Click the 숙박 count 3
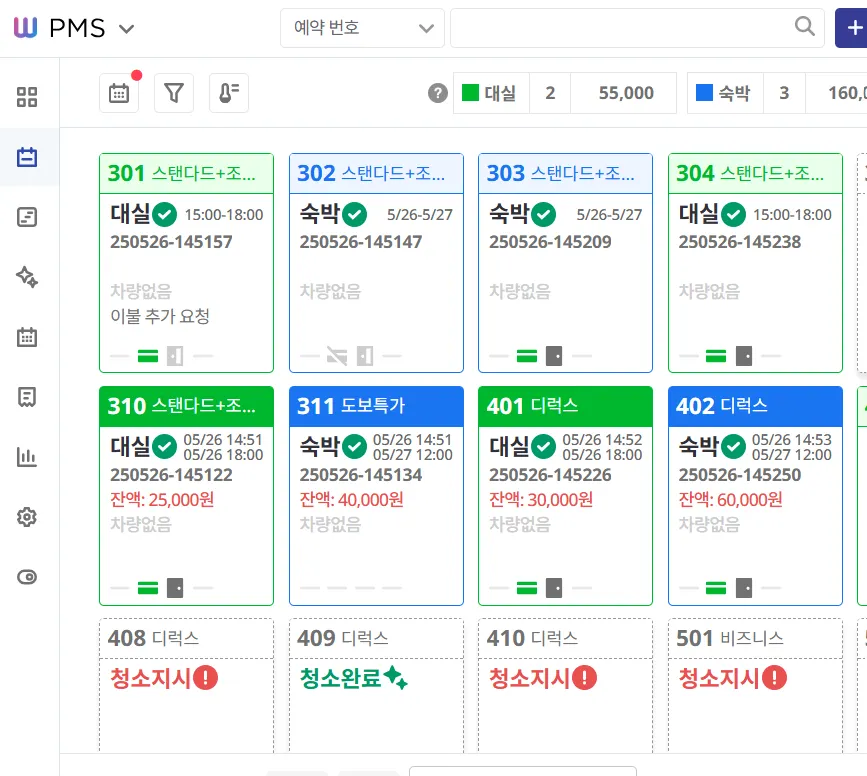This screenshot has height=776, width=867. 784,93
